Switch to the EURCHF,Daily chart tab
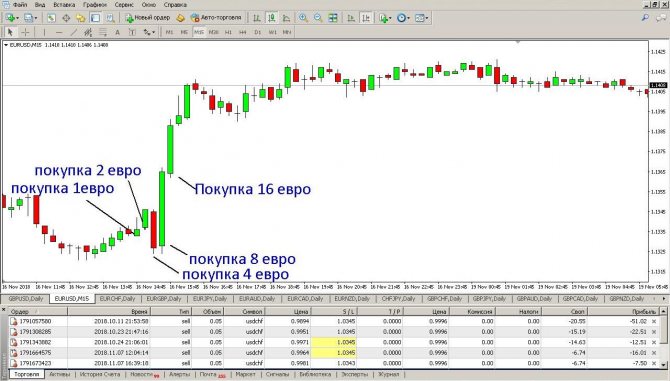Image resolution: width=670 pixels, height=381 pixels. 117,299
